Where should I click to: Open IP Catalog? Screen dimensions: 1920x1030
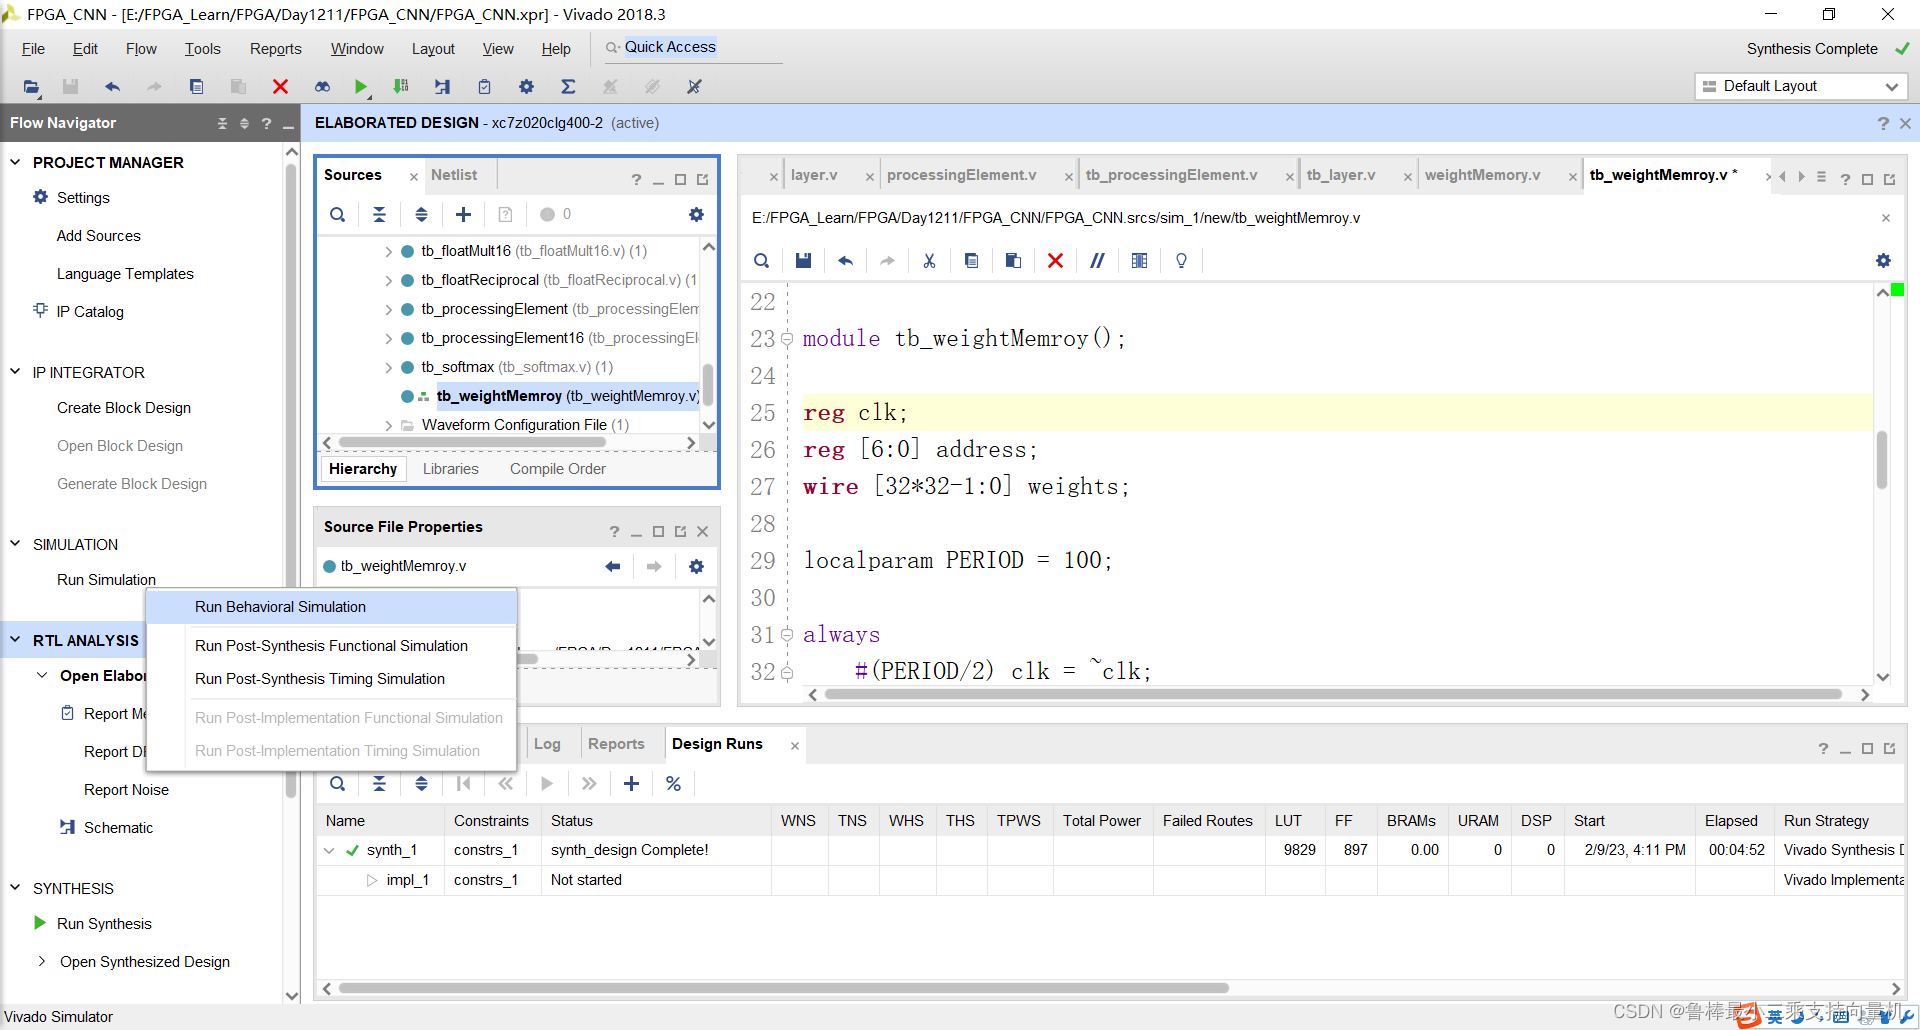[90, 312]
